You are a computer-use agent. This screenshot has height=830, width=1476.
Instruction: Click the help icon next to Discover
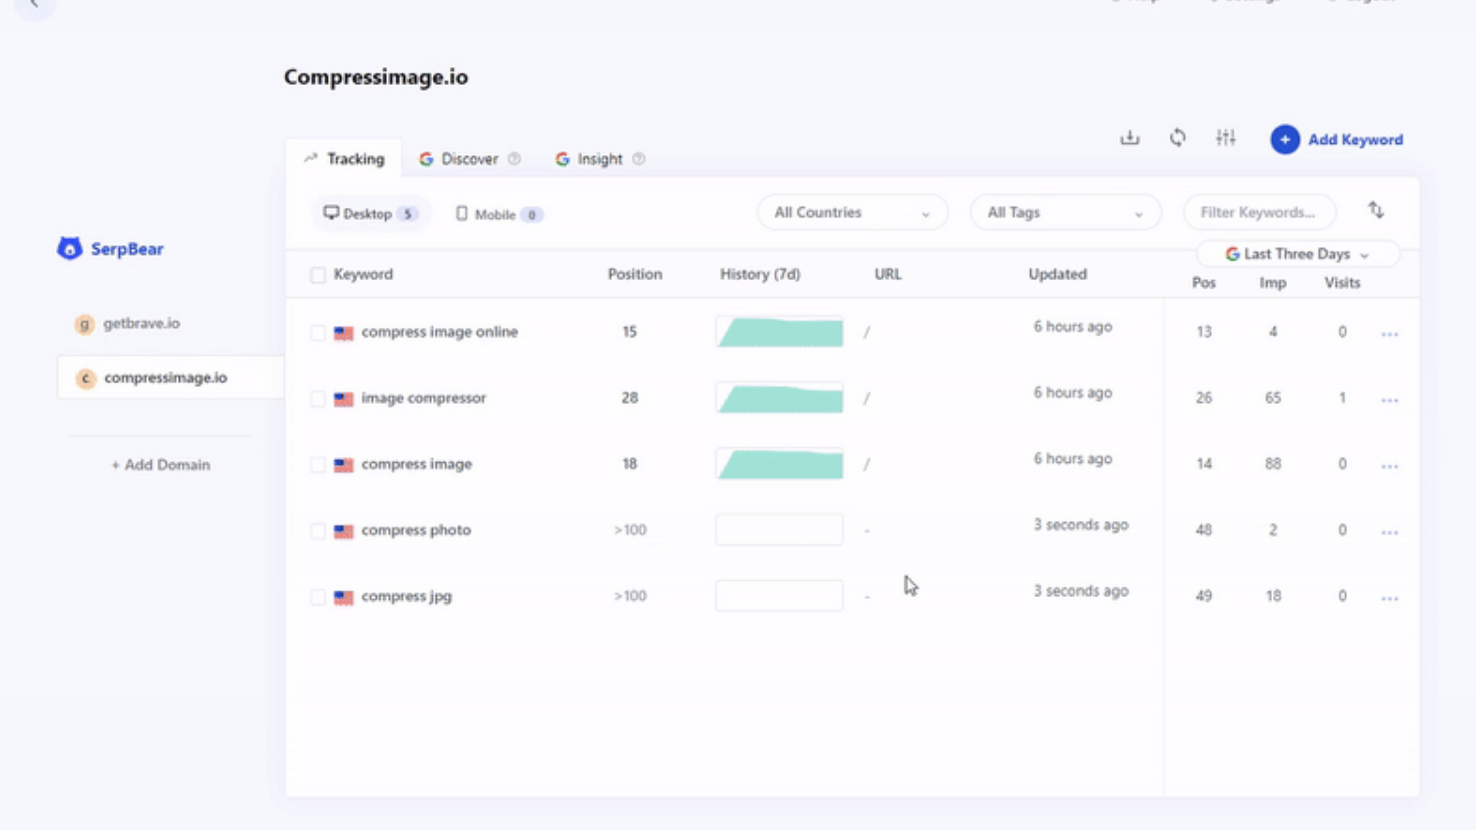click(x=514, y=159)
